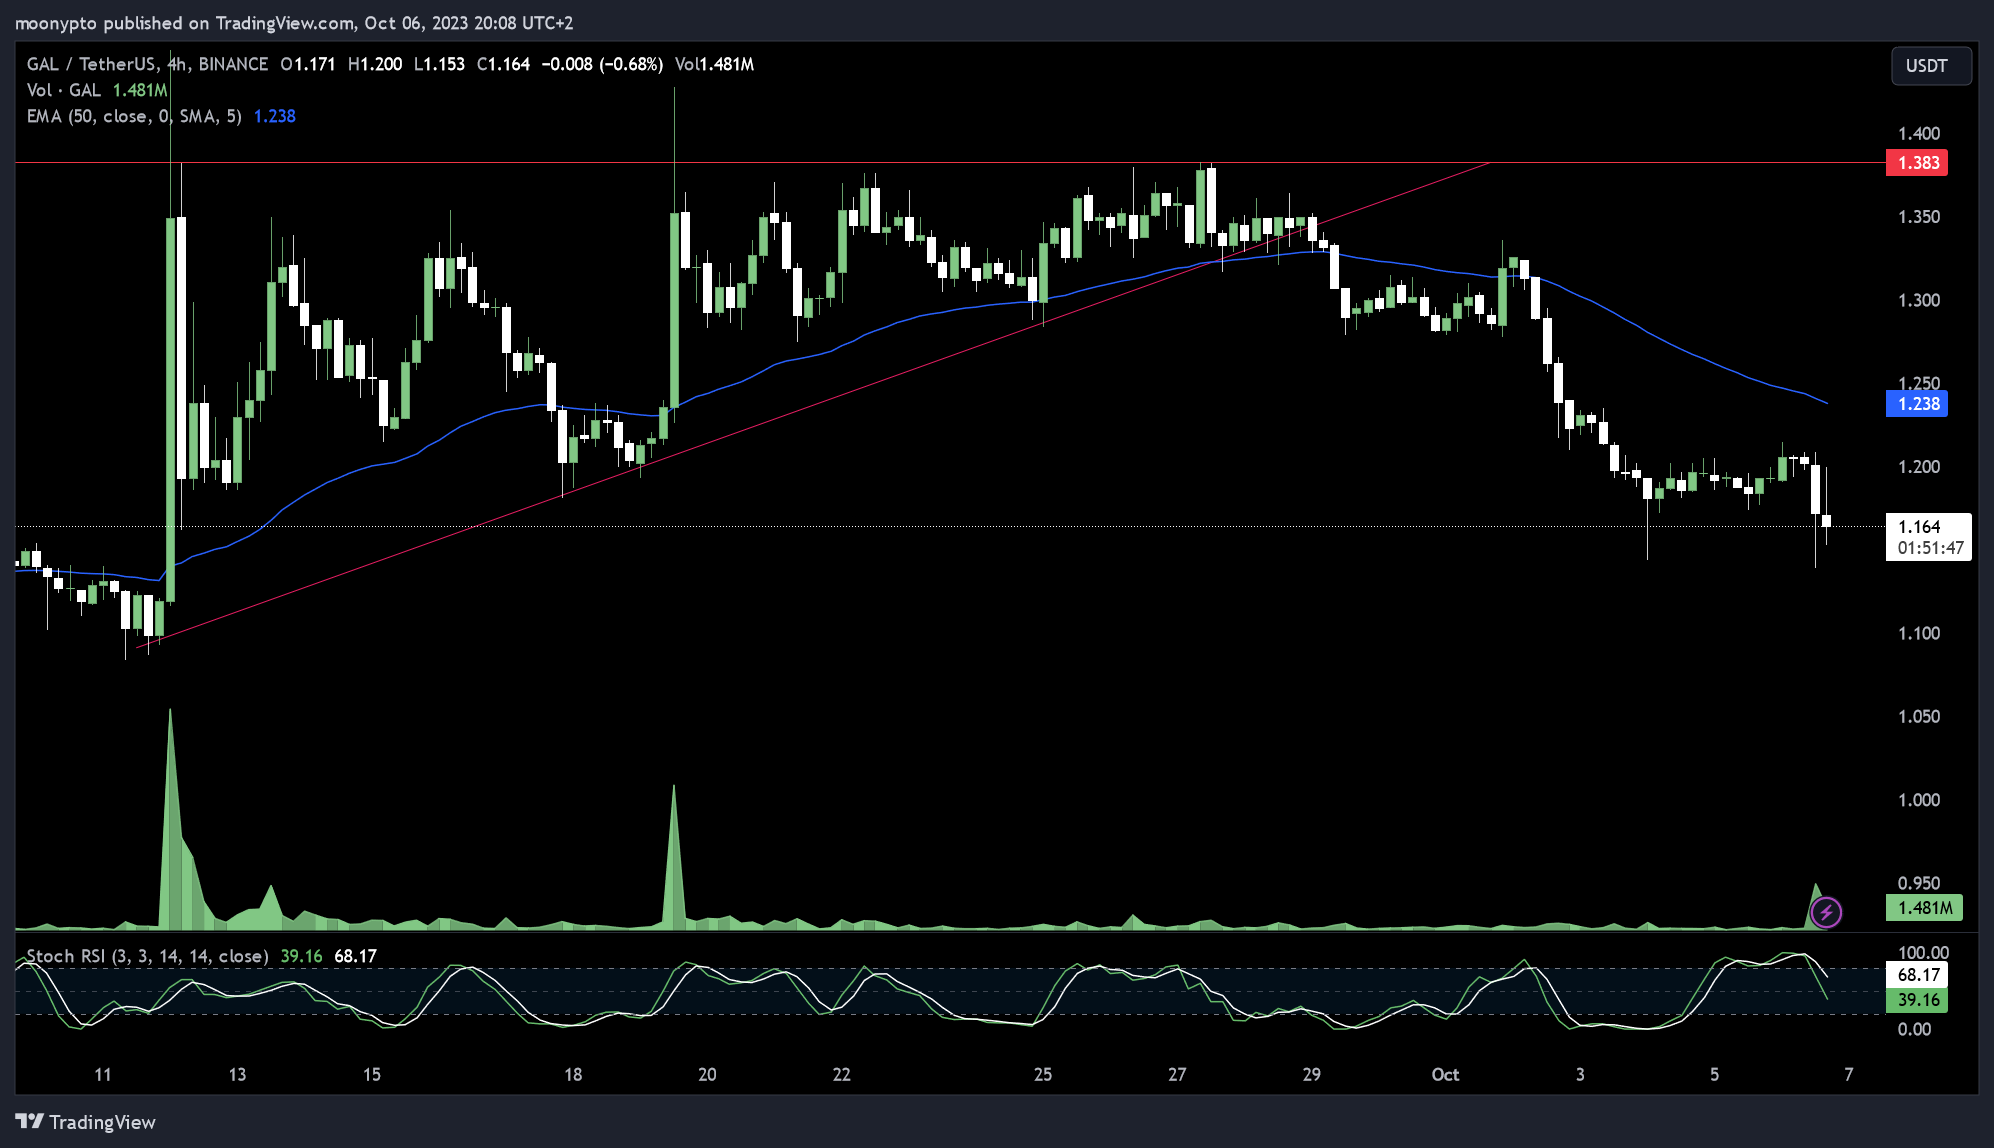Click the 68.17 Stoch RSI value label

[1917, 975]
